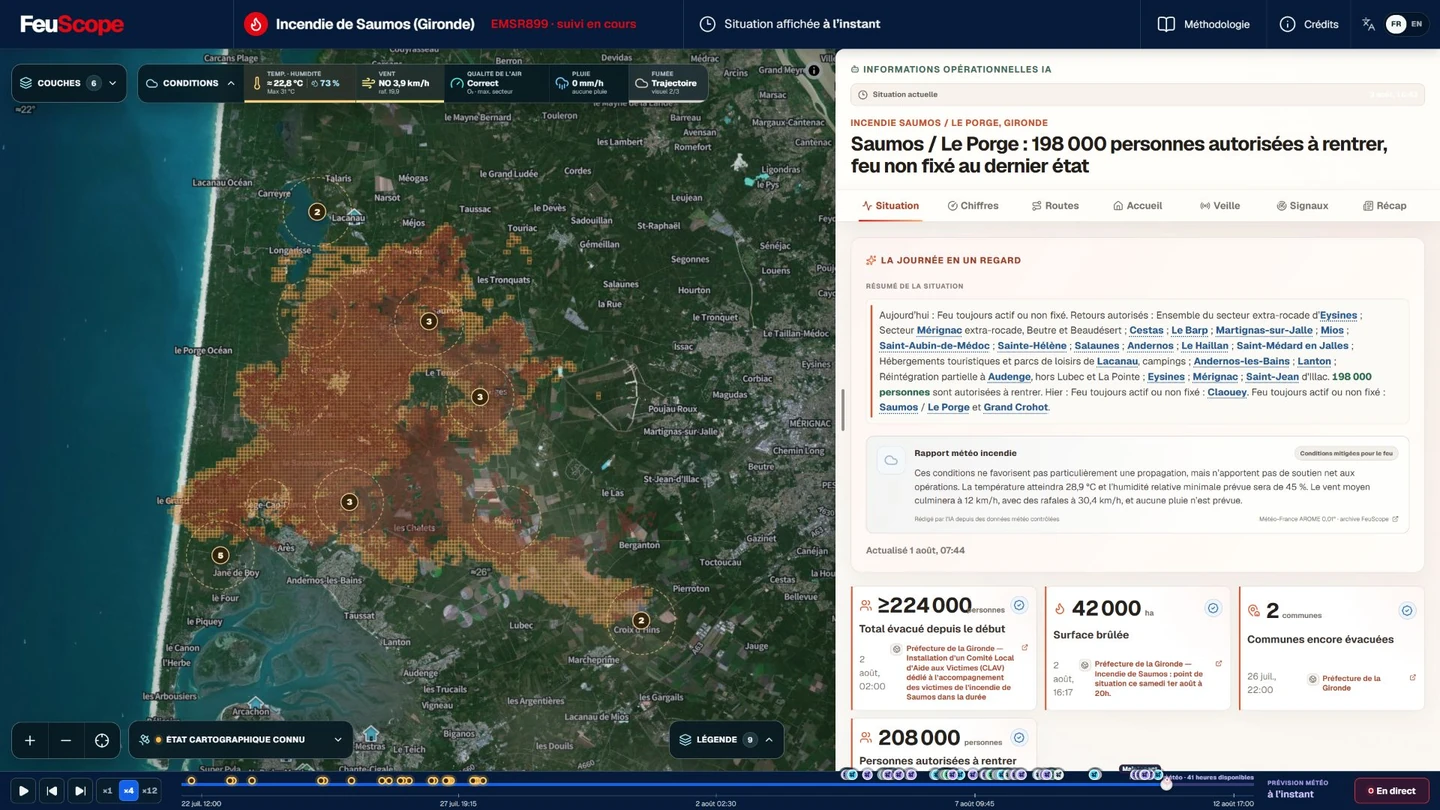Screen dimensions: 1440x810
Task: Open the Veille tab
Action: [1220, 206]
